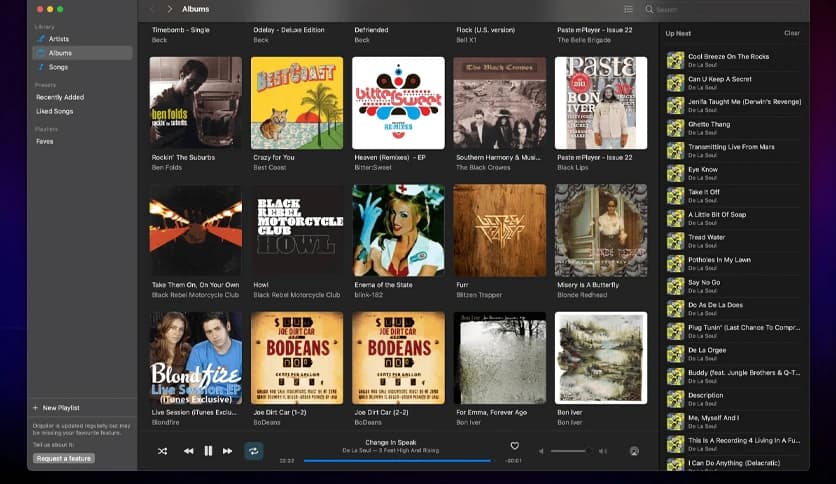Adjust the volume slider
This screenshot has height=484, width=836.
(570, 451)
